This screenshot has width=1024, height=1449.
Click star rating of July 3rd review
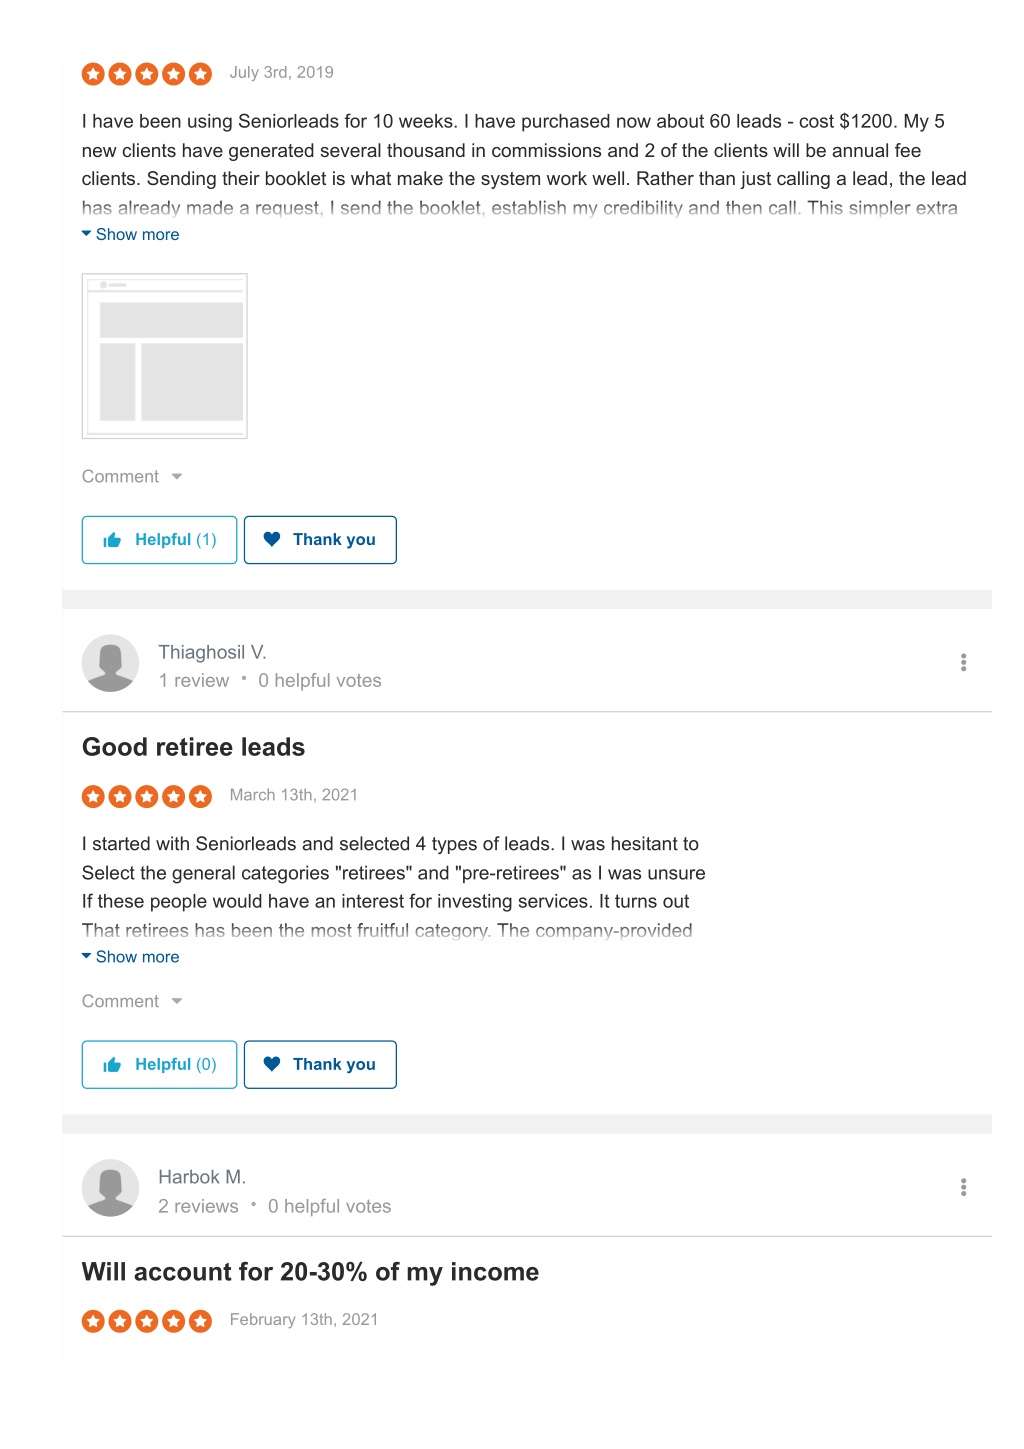147,73
